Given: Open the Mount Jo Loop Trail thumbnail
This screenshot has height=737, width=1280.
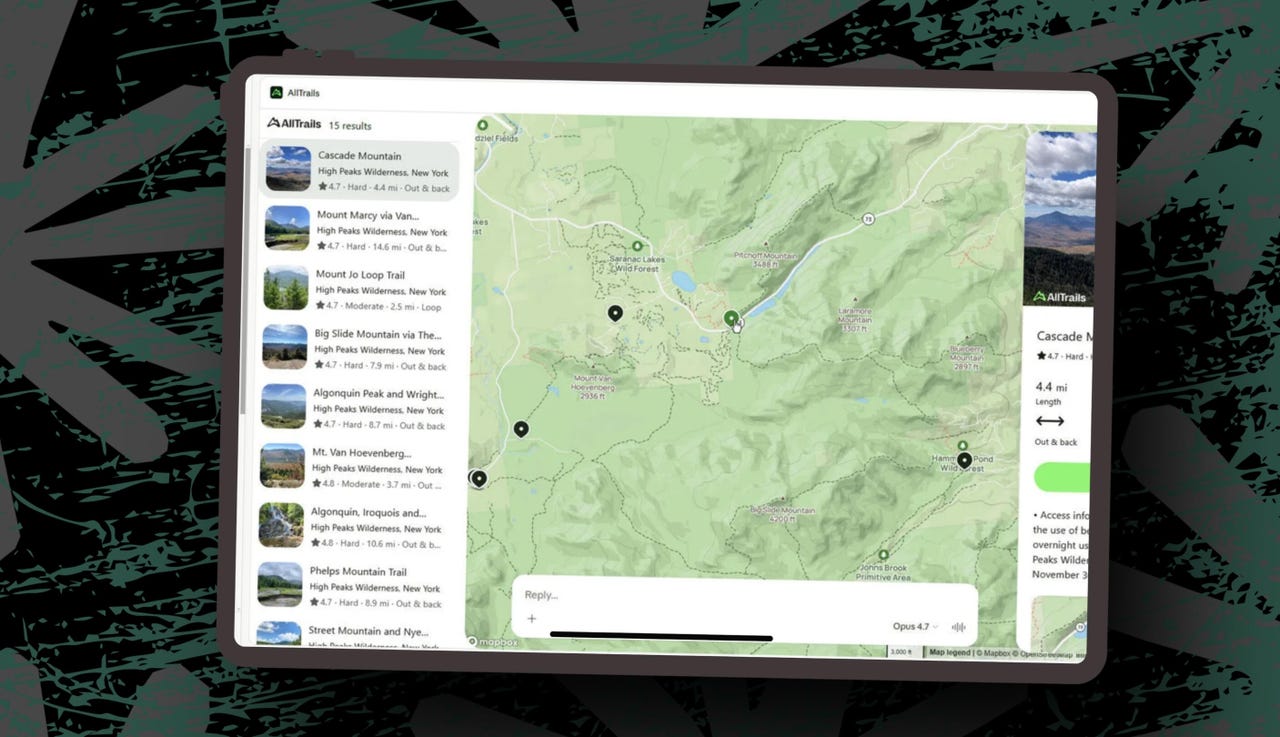Looking at the screenshot, I should tap(286, 289).
